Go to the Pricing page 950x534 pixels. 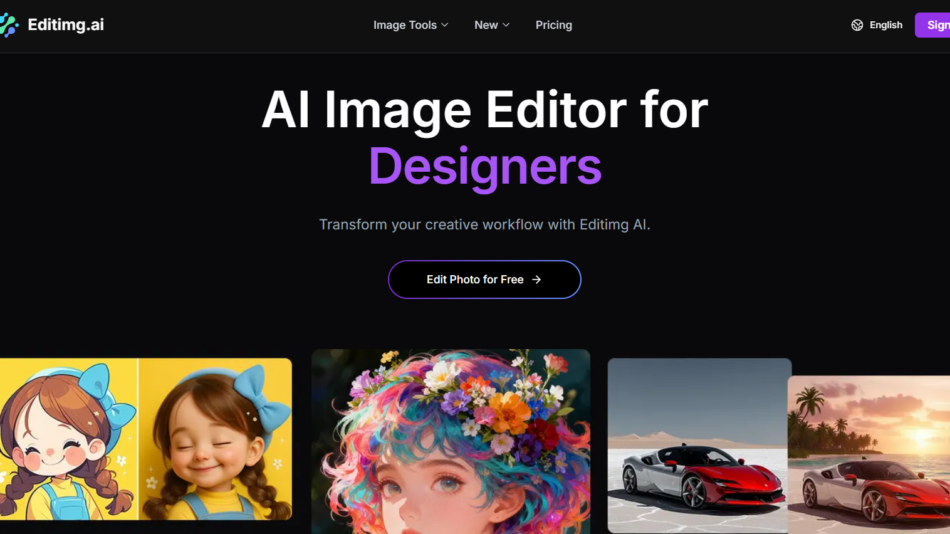553,25
